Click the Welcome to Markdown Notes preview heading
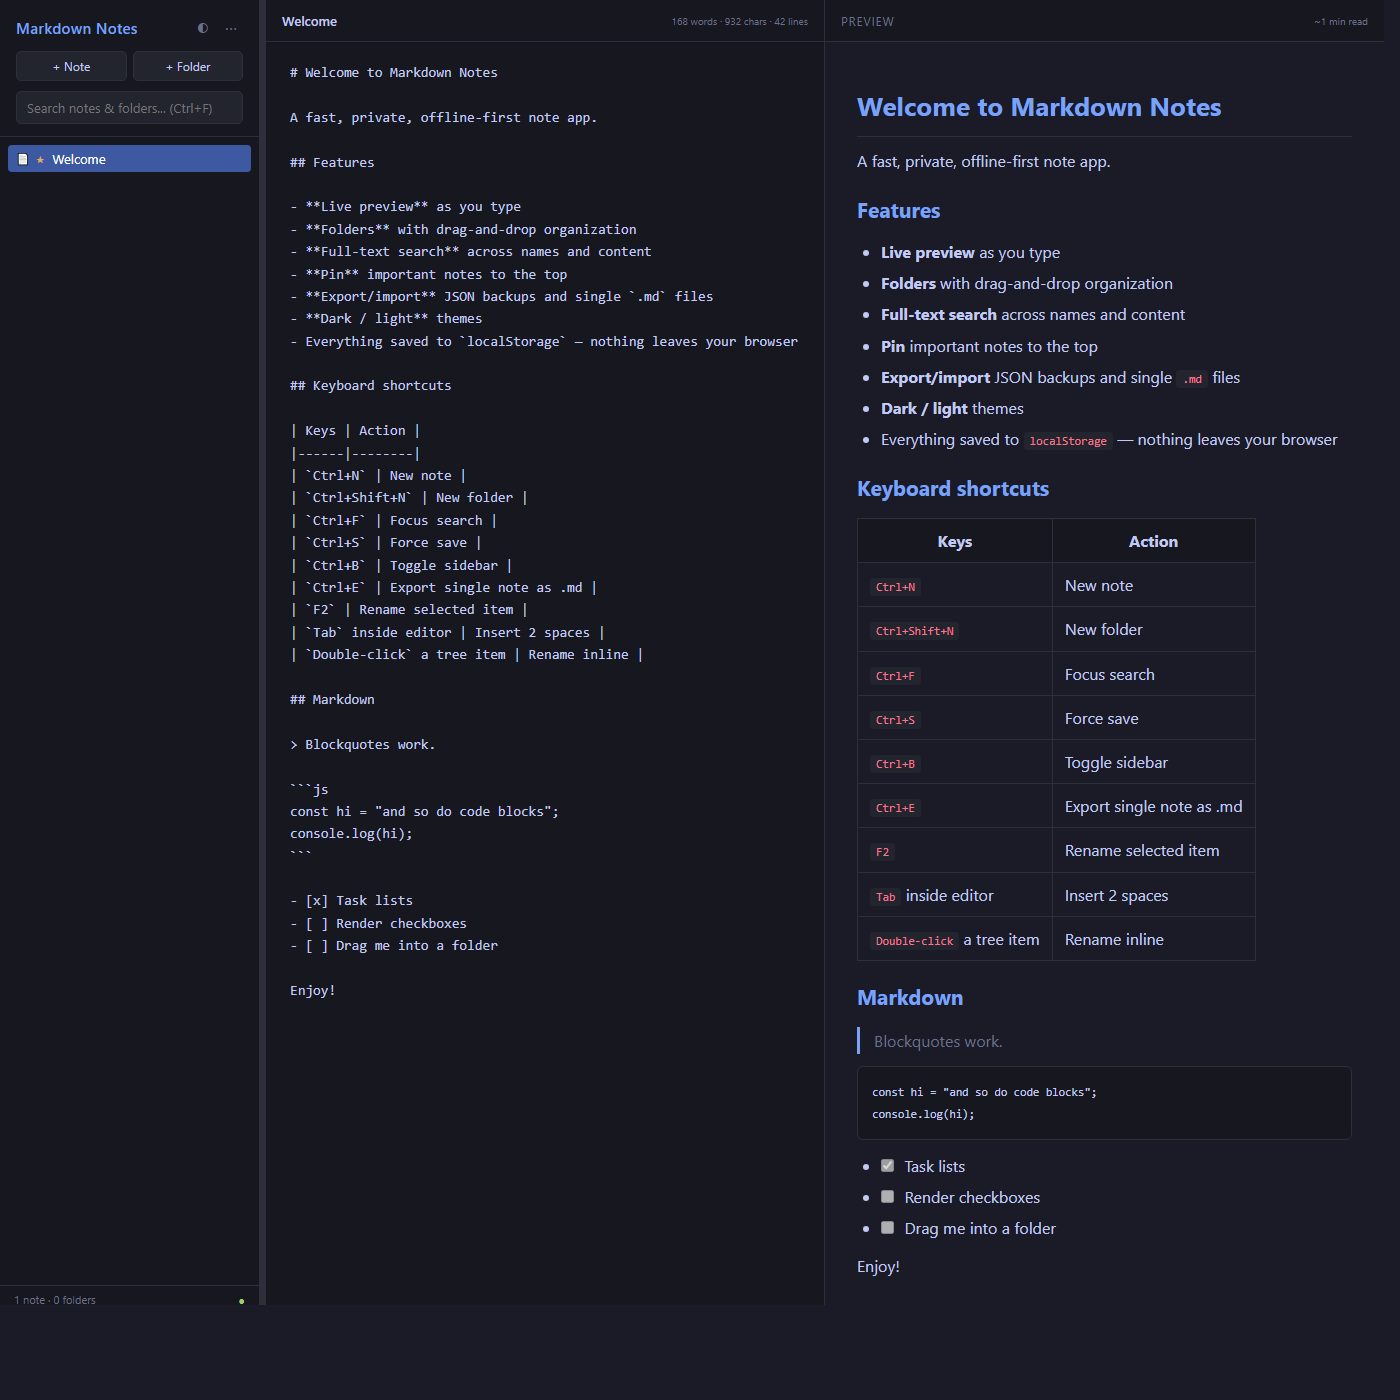 (x=1039, y=107)
